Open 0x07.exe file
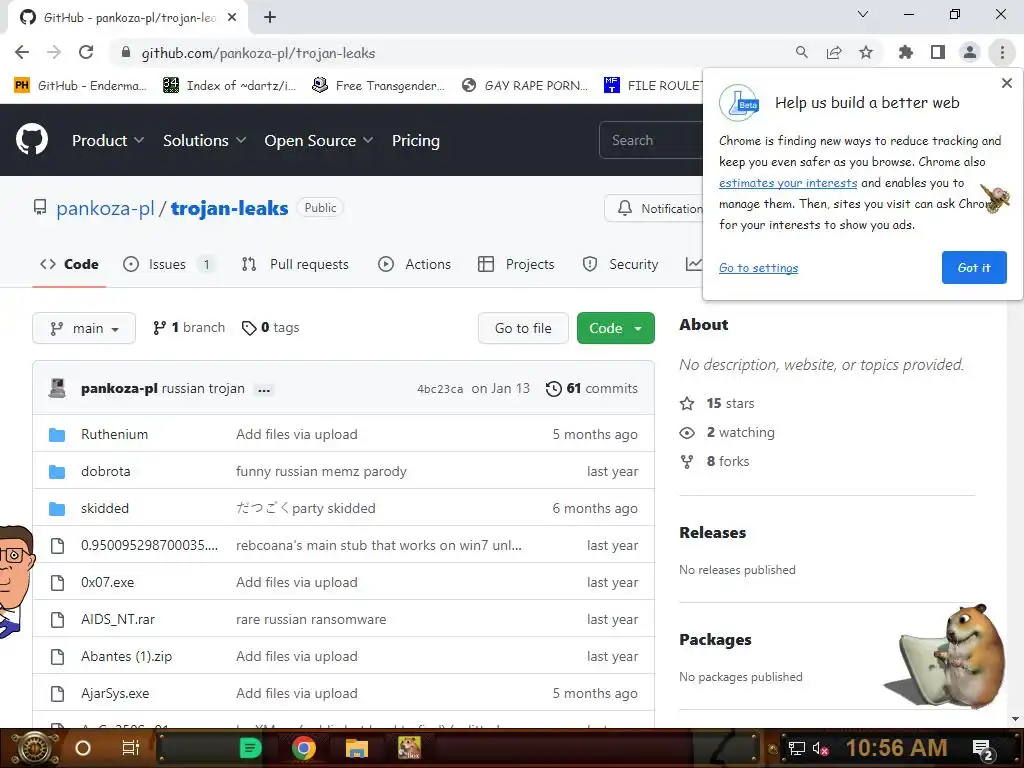1024x768 pixels. pos(108,583)
